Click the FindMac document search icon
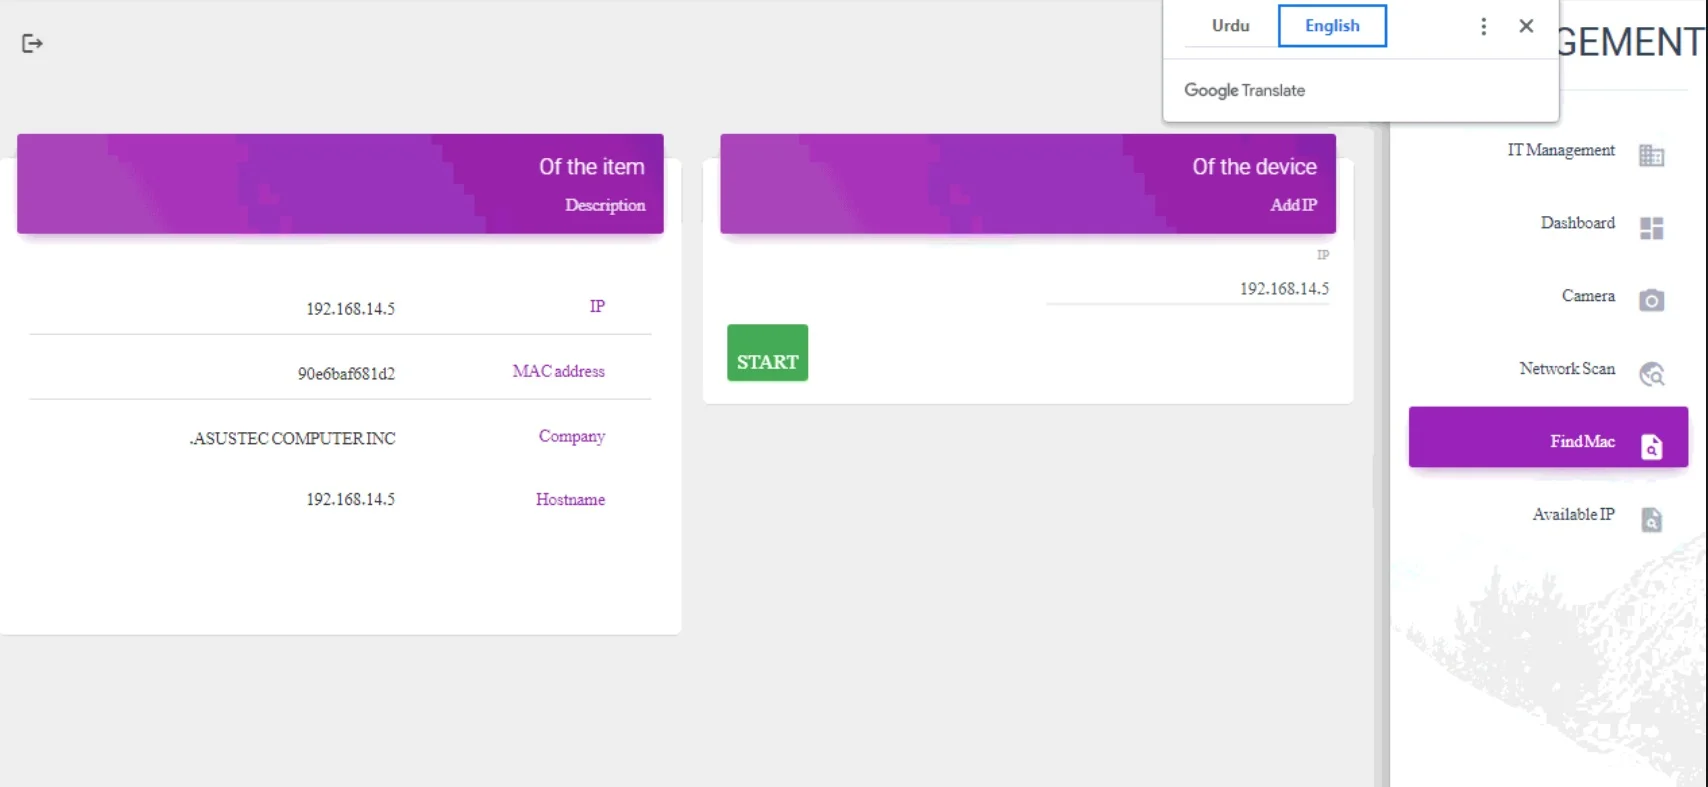 (1651, 447)
